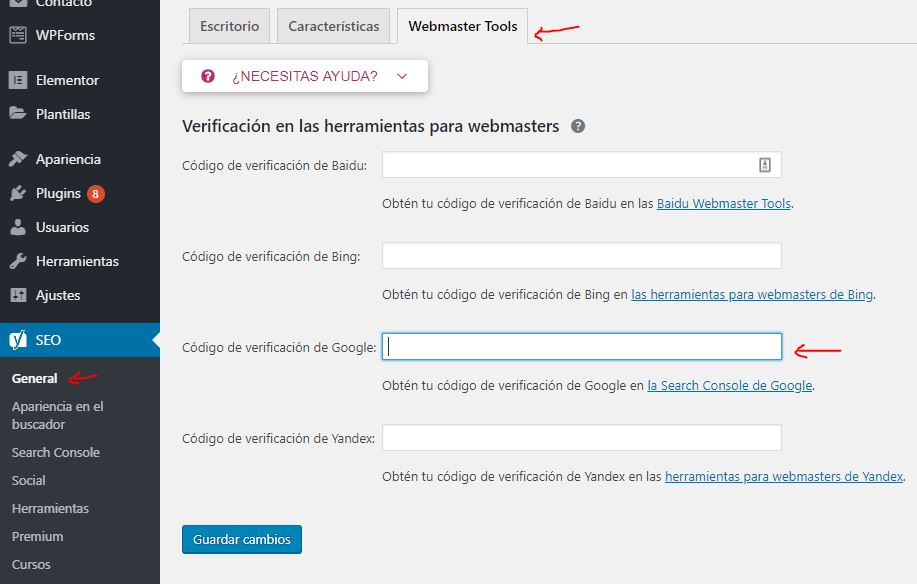917x584 pixels.
Task: Open Herramientas under the SEO submenu
Action: 50,508
